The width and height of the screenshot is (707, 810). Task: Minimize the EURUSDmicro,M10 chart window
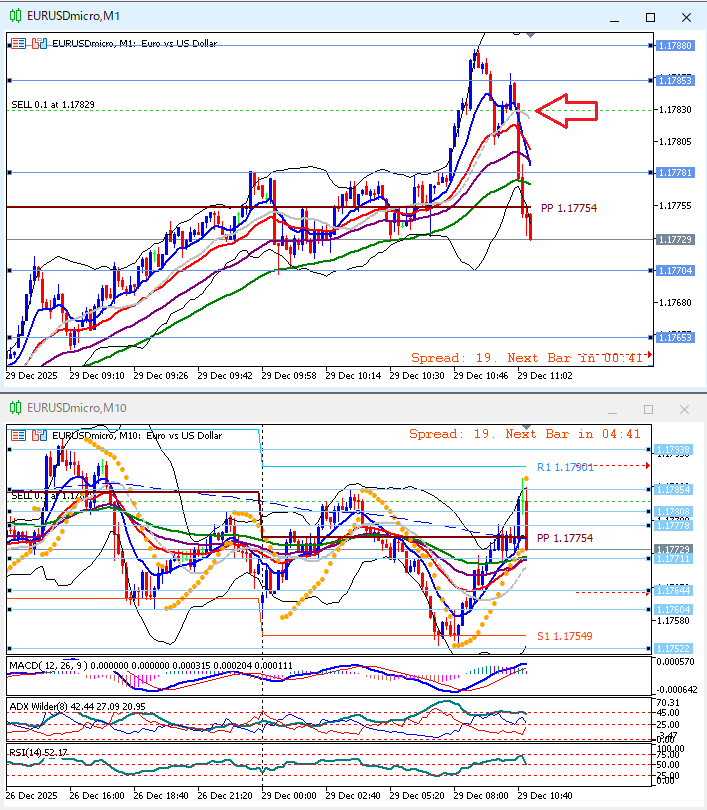[x=616, y=409]
